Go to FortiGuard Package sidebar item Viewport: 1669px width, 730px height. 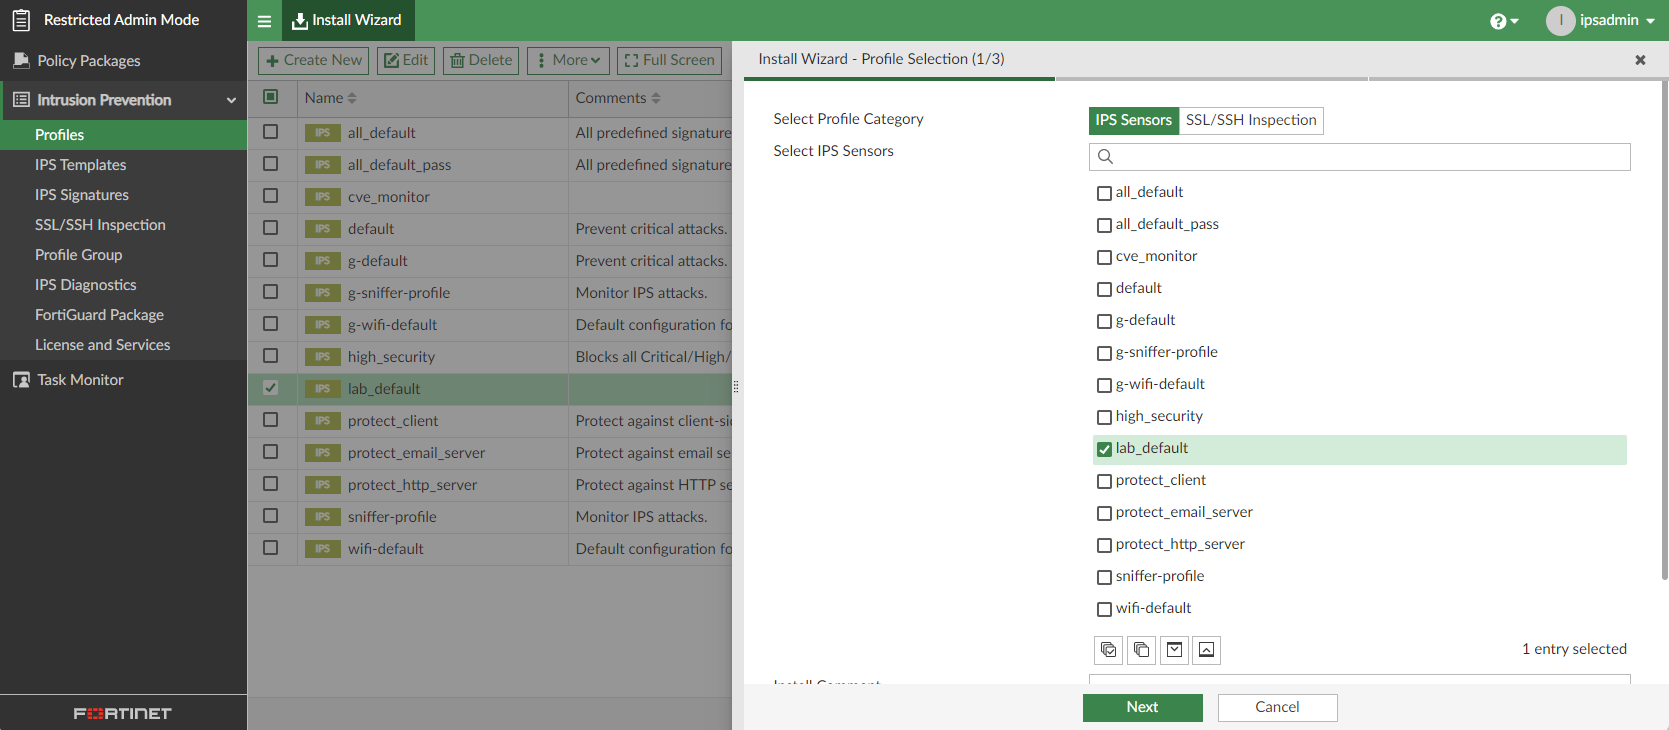click(x=123, y=315)
